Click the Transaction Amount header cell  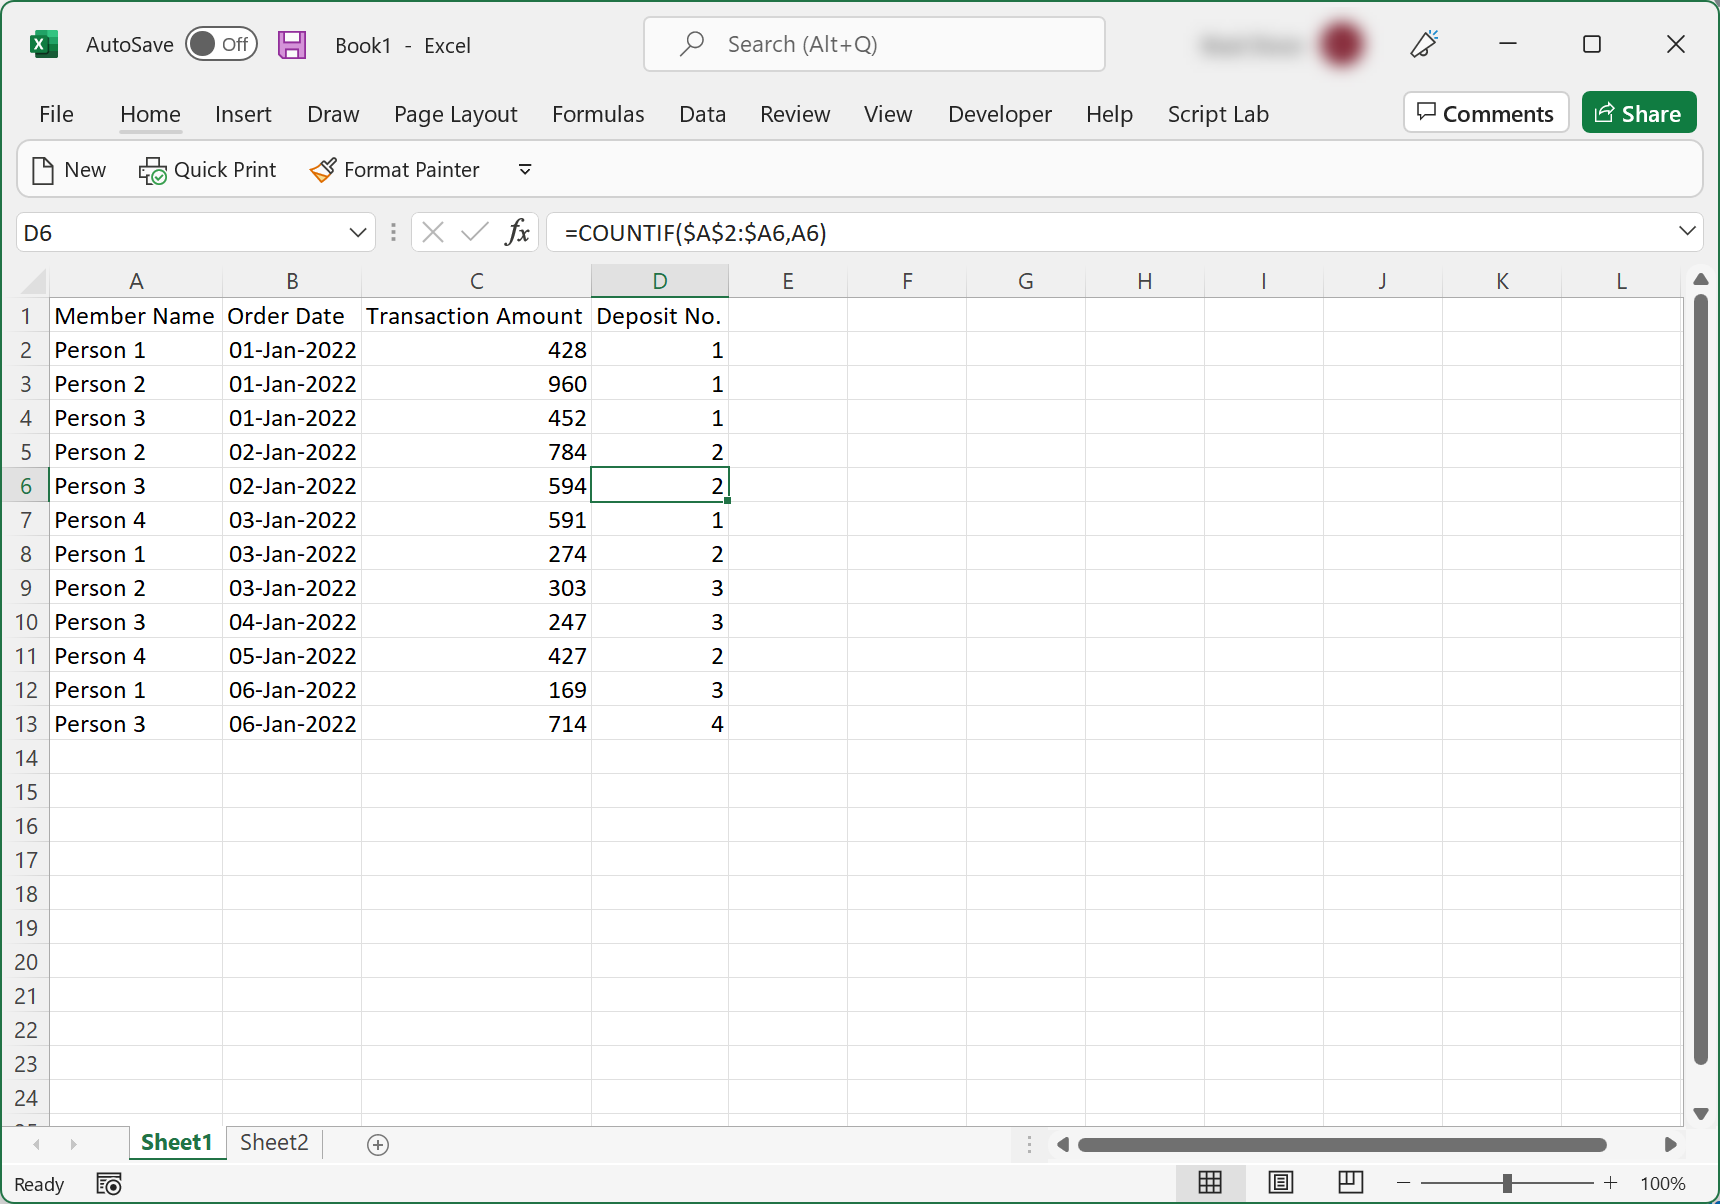coord(475,316)
